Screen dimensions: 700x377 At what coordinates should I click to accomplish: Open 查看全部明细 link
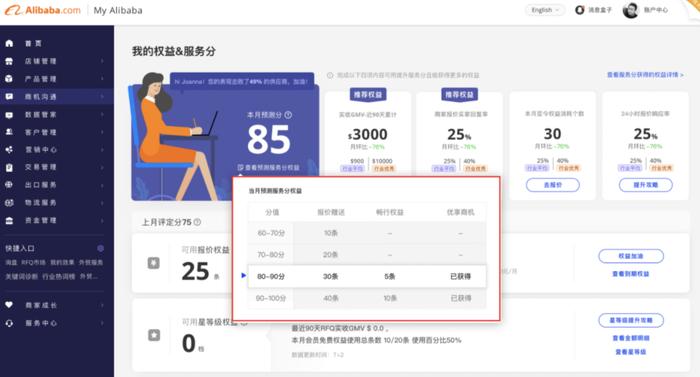[x=631, y=338]
